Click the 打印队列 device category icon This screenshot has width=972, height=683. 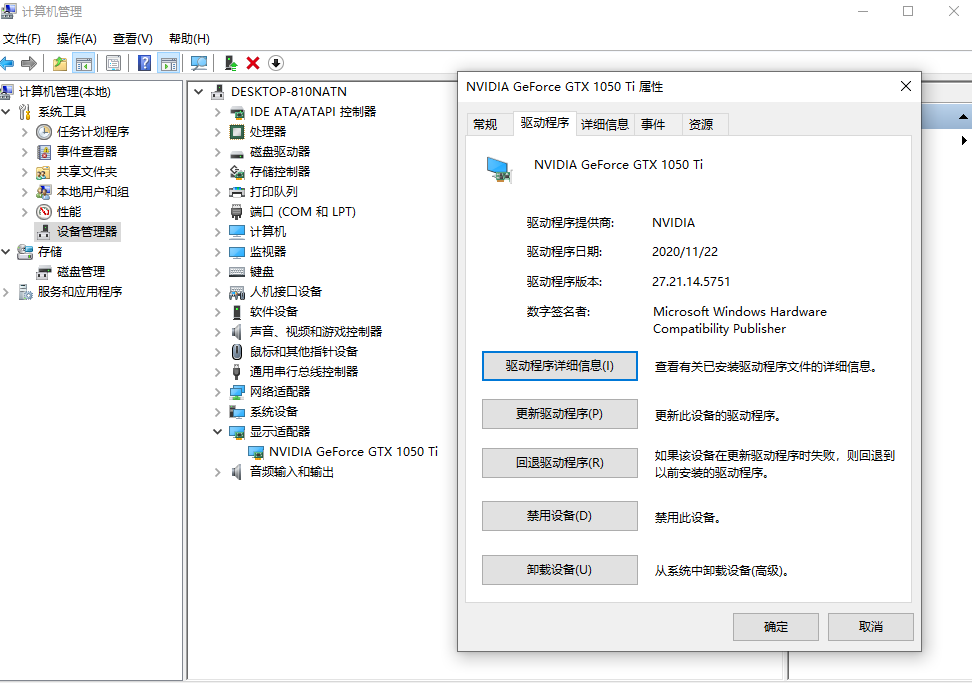click(x=237, y=192)
